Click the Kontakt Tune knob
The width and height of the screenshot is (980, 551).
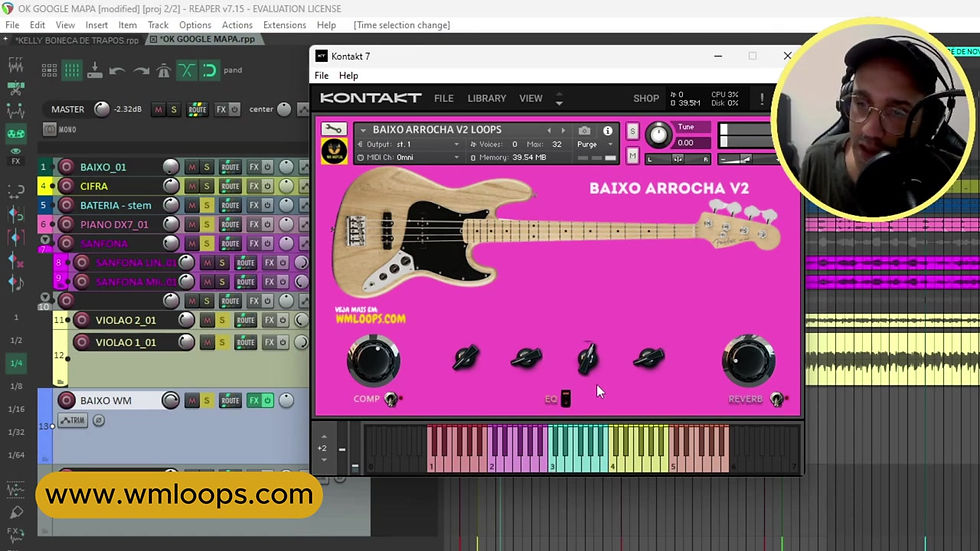click(658, 134)
